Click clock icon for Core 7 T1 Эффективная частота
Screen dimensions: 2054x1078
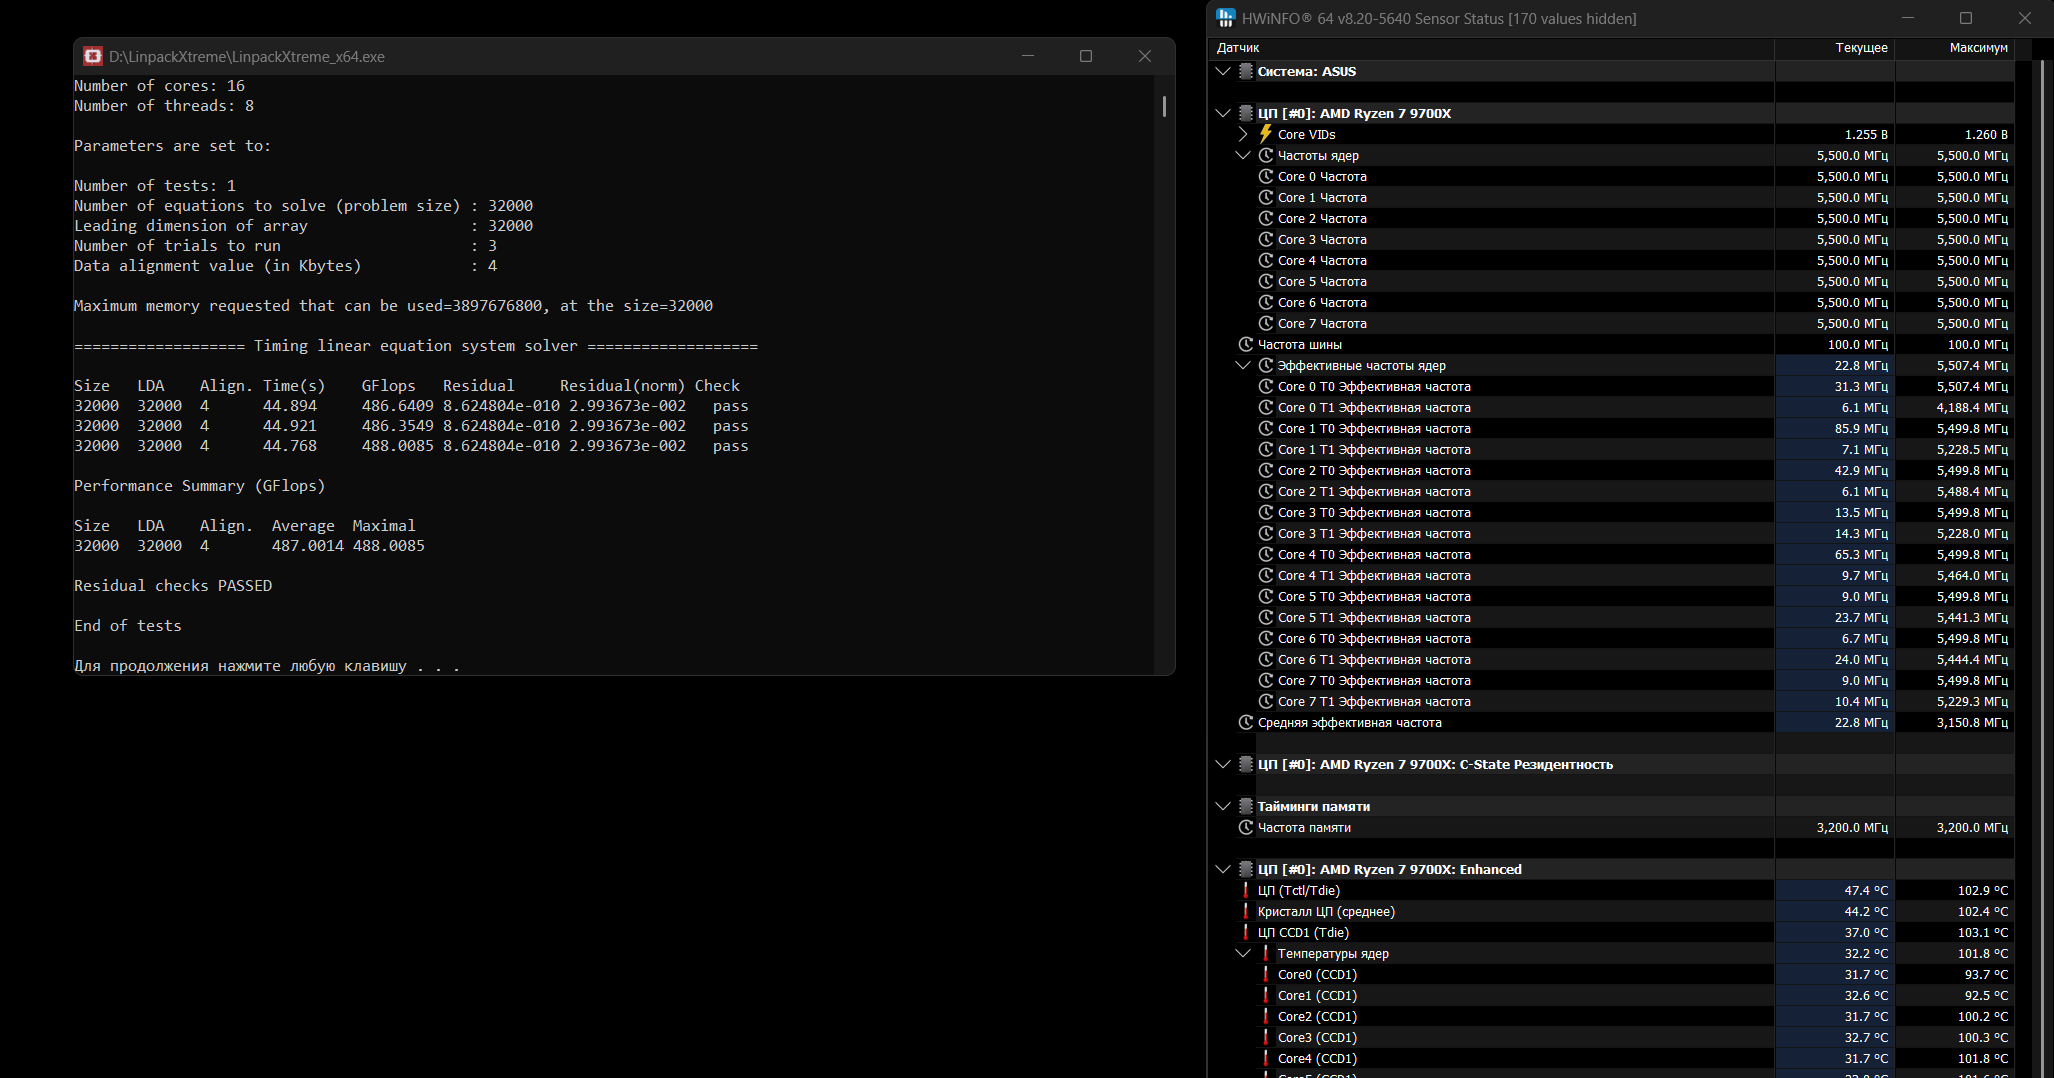pyautogui.click(x=1266, y=701)
